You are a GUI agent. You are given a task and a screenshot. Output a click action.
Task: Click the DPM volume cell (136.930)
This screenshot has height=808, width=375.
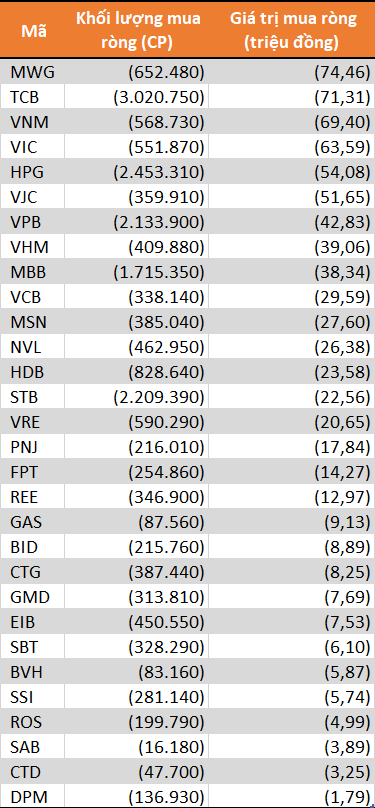tap(137, 797)
